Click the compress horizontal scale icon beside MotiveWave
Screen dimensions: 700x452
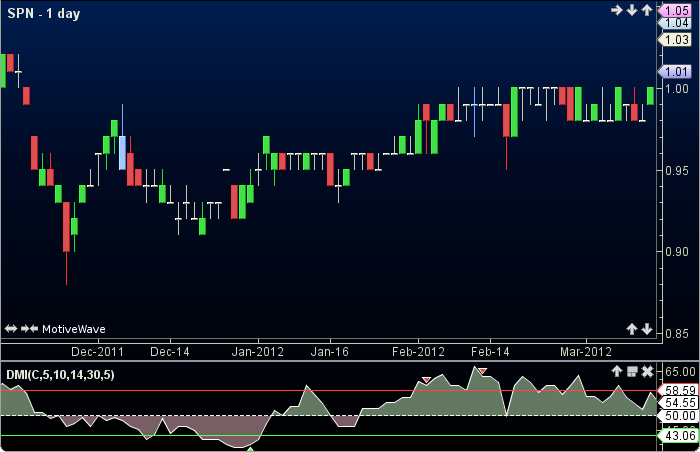pyautogui.click(x=30, y=329)
